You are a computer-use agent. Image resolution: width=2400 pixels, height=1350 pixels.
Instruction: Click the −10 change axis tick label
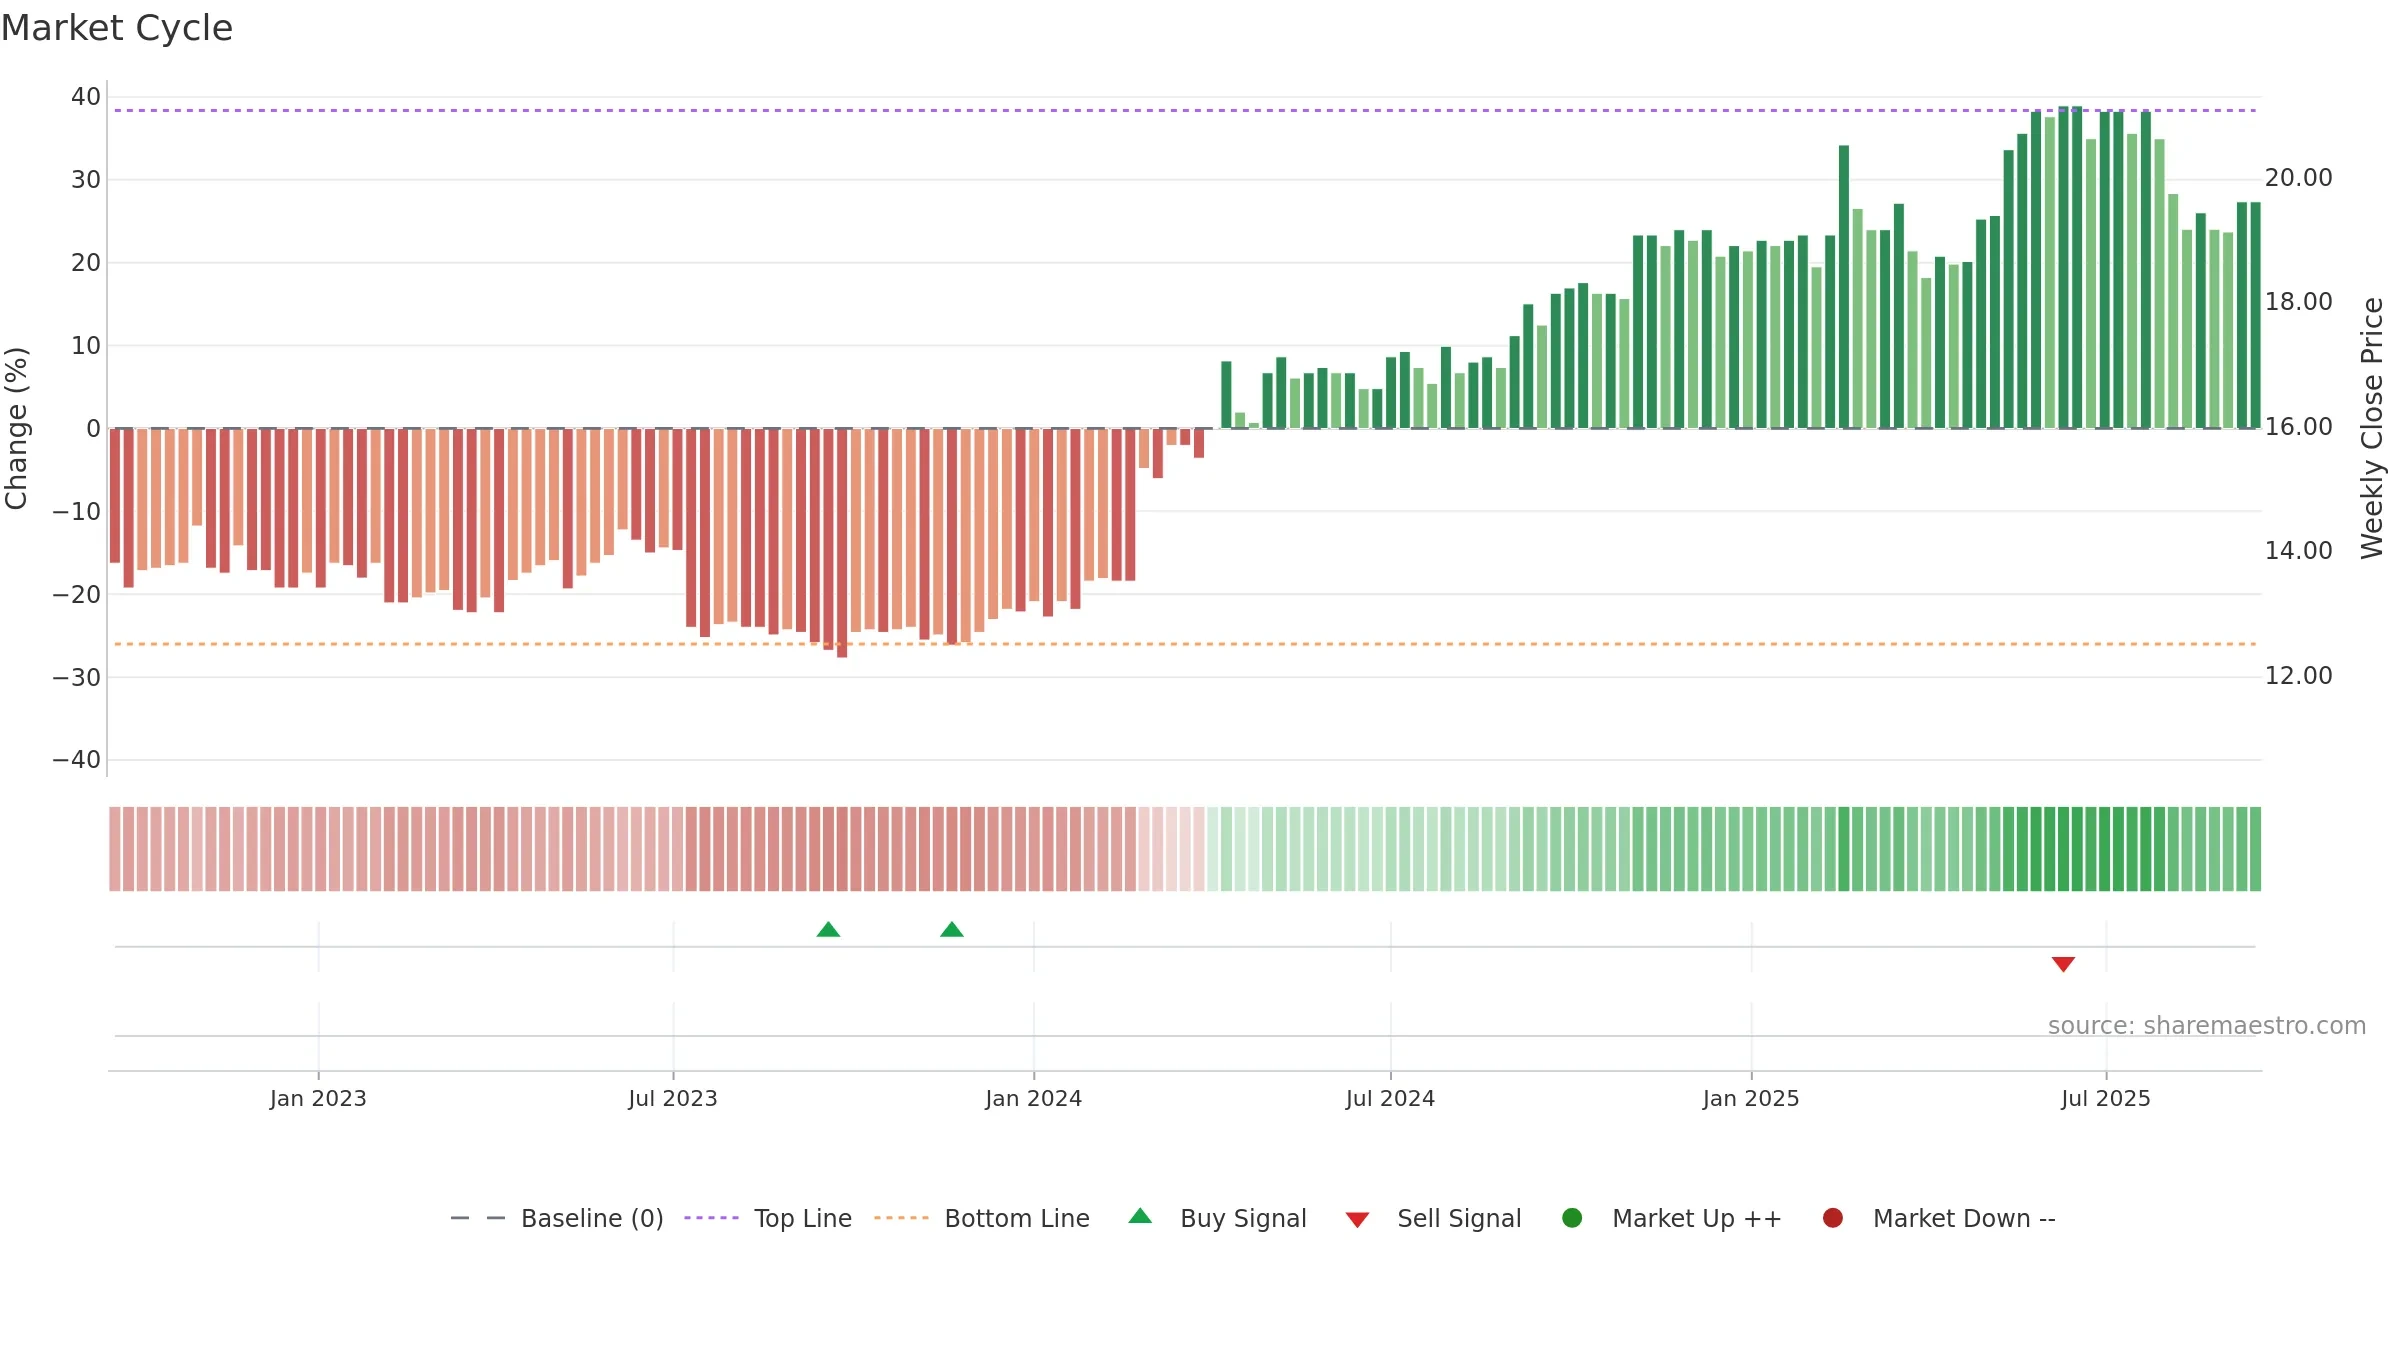(x=77, y=511)
